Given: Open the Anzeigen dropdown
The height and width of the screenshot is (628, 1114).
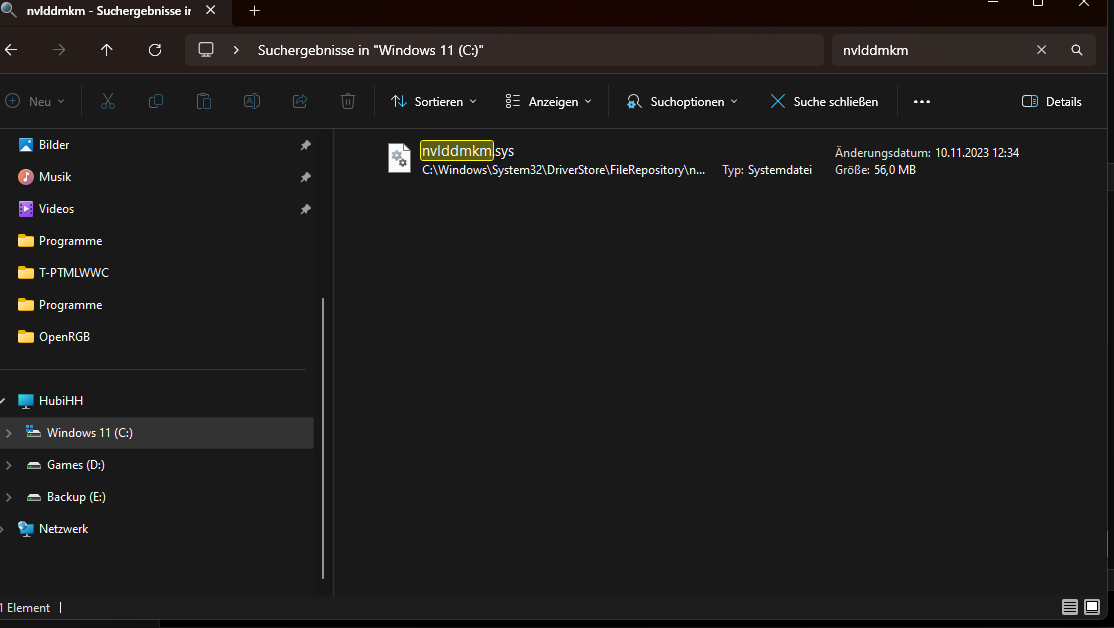Looking at the screenshot, I should coord(548,102).
